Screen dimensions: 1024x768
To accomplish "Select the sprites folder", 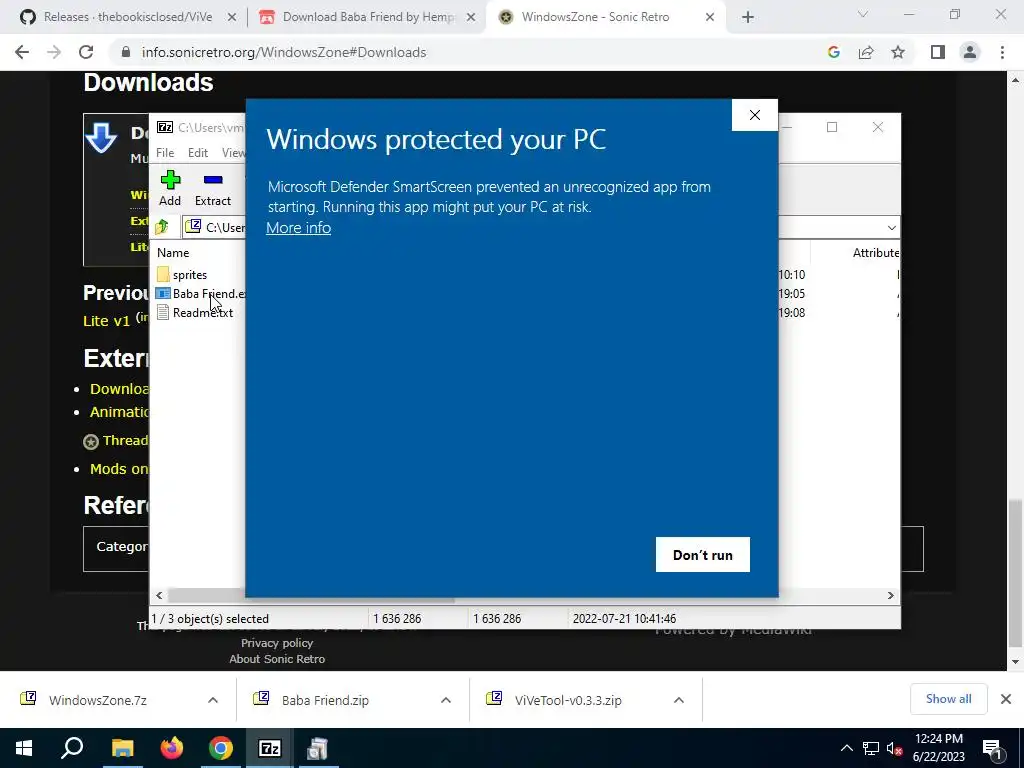I will [182, 275].
